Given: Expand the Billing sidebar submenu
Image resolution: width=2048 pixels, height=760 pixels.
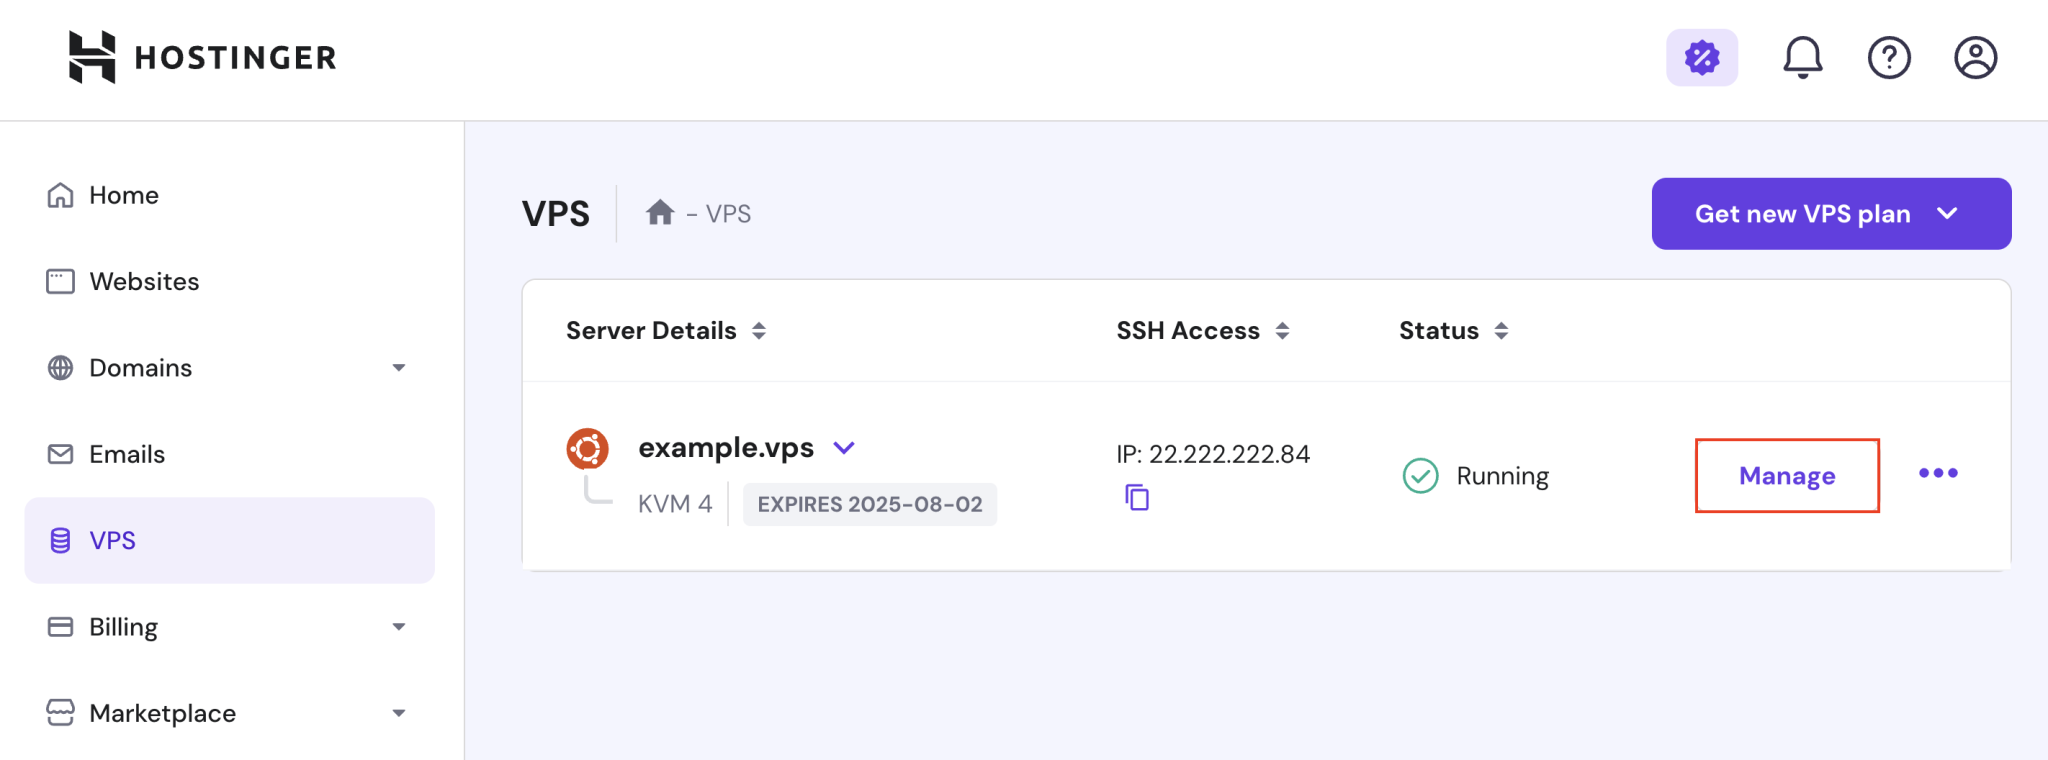Looking at the screenshot, I should (399, 627).
